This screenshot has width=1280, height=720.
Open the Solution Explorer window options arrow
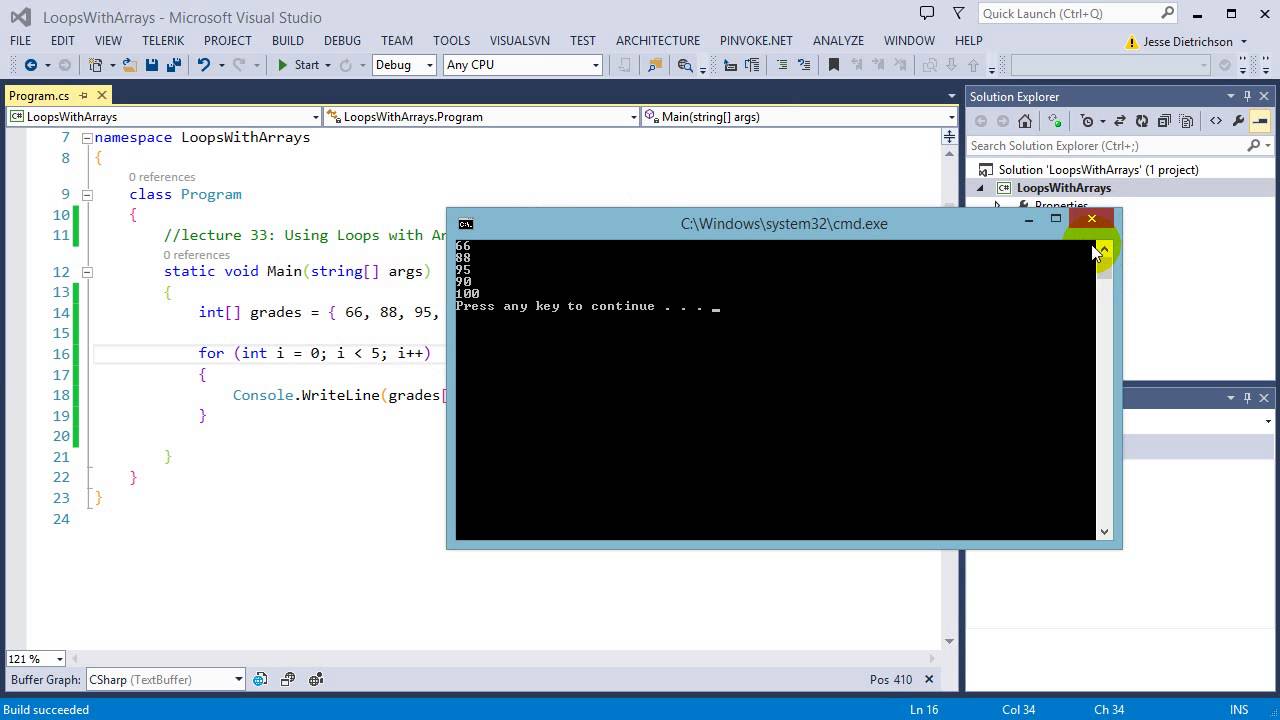(x=1231, y=96)
